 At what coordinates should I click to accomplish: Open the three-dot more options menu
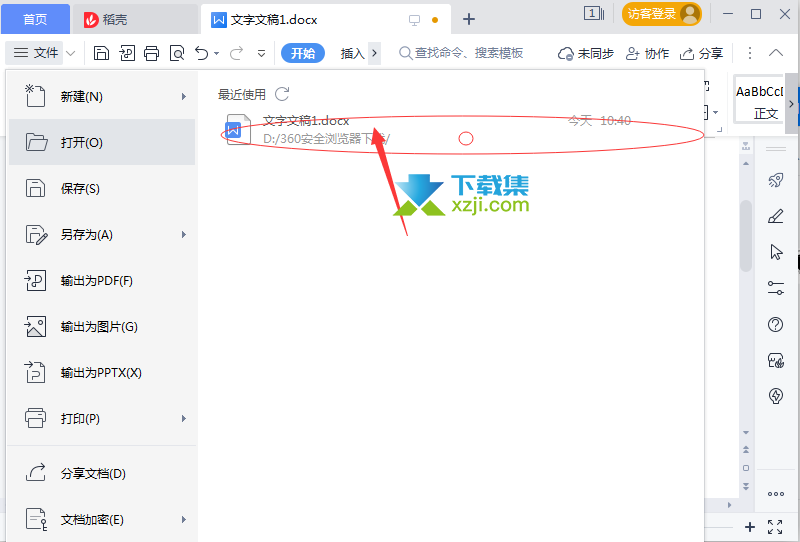tap(749, 53)
